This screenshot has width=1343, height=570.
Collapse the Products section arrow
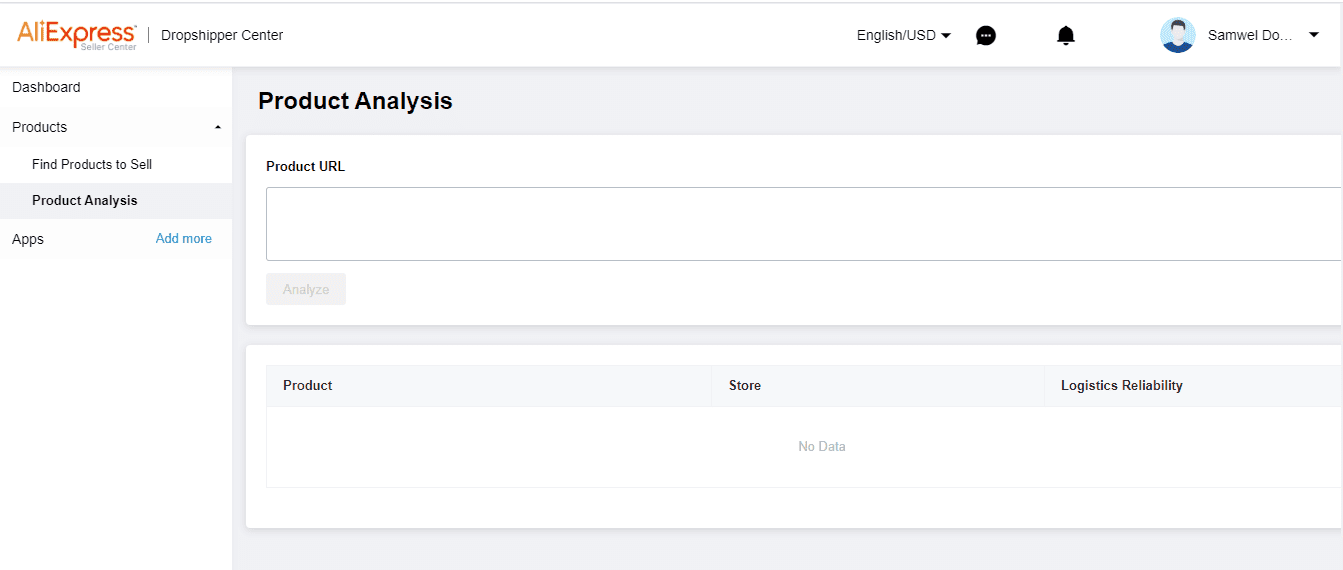click(218, 128)
